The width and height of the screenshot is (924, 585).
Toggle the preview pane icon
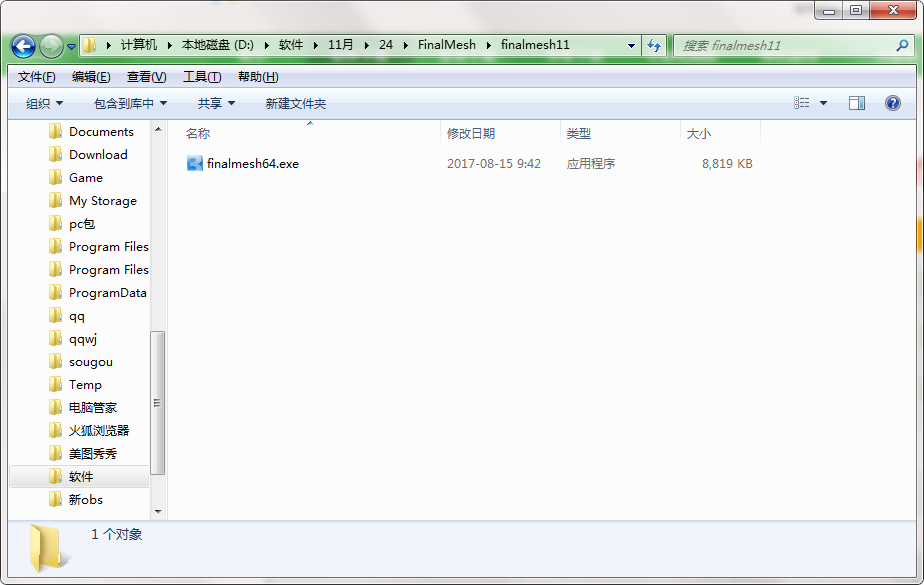[857, 103]
